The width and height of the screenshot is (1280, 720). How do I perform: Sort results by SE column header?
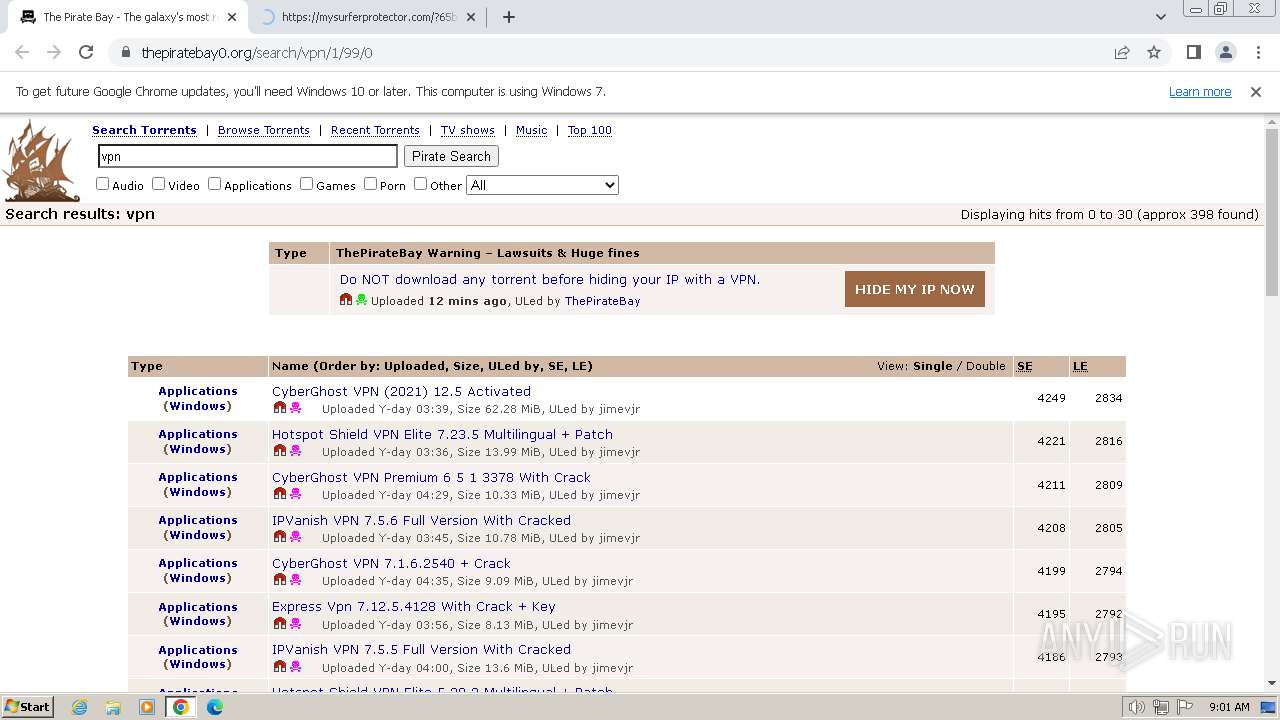click(x=1025, y=366)
